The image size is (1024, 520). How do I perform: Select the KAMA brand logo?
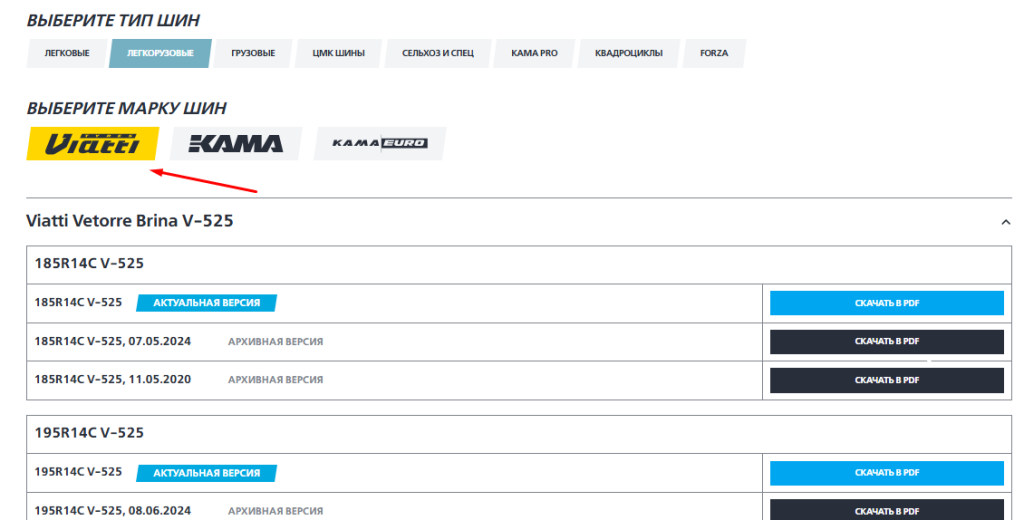pyautogui.click(x=236, y=143)
